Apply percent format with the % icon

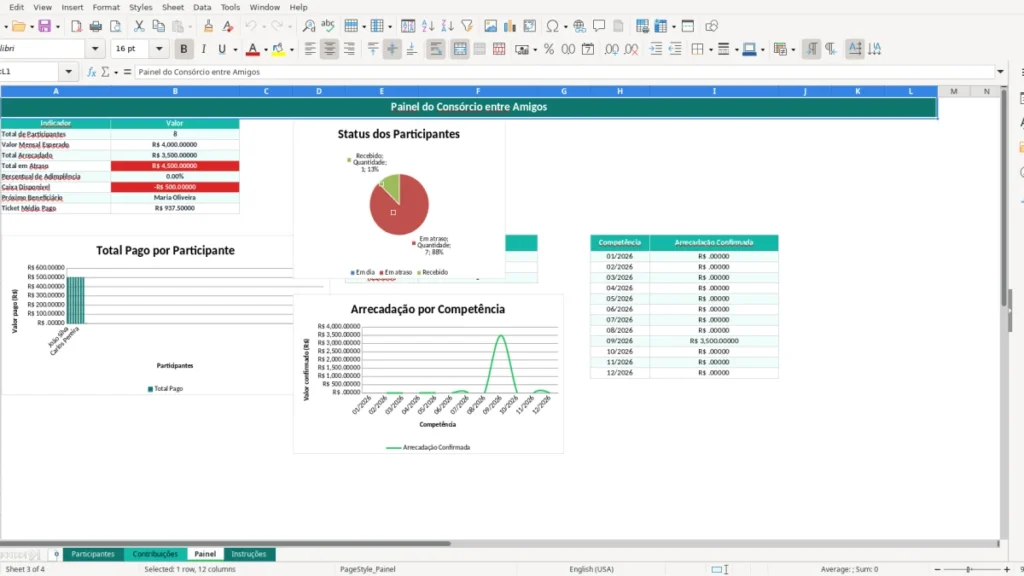pyautogui.click(x=549, y=49)
